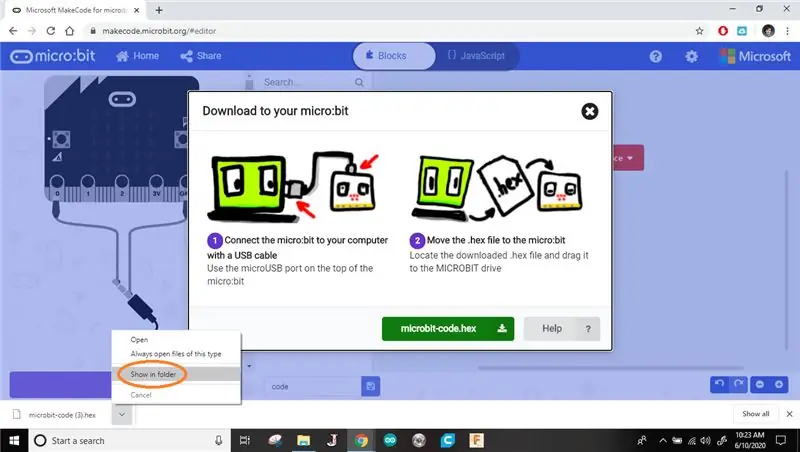800x452 pixels.
Task: Close the downloads bar
Action: (789, 414)
